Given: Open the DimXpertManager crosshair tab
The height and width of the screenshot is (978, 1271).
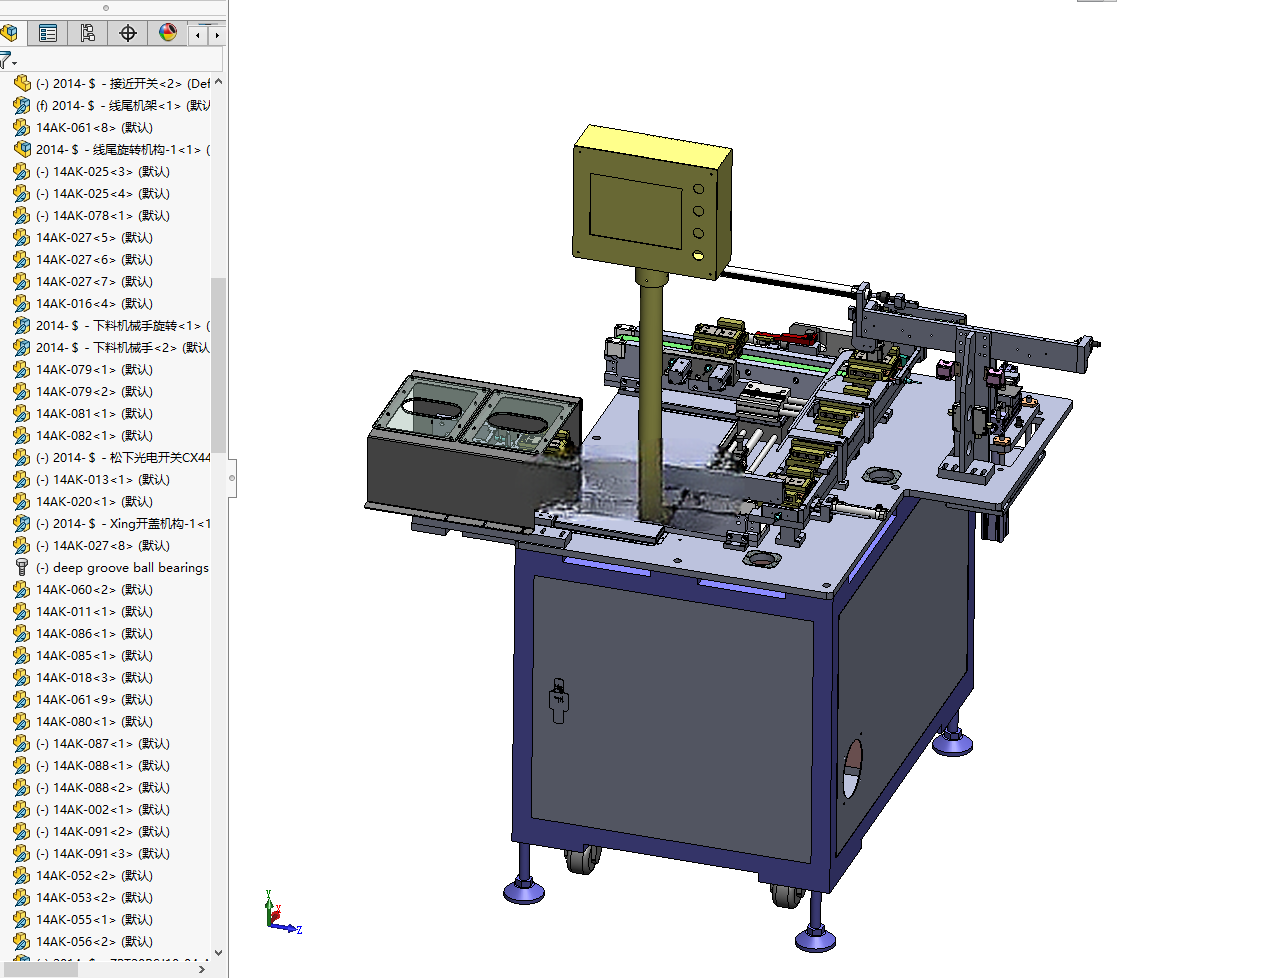Looking at the screenshot, I should click(x=128, y=33).
